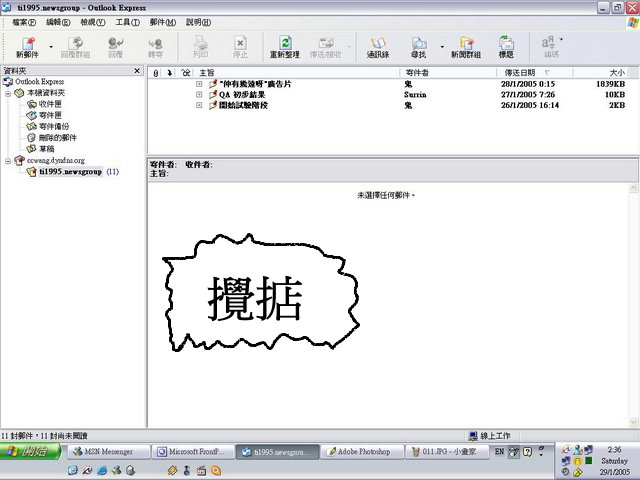Switch to Adobe Photoshop in taskbar

(x=364, y=452)
